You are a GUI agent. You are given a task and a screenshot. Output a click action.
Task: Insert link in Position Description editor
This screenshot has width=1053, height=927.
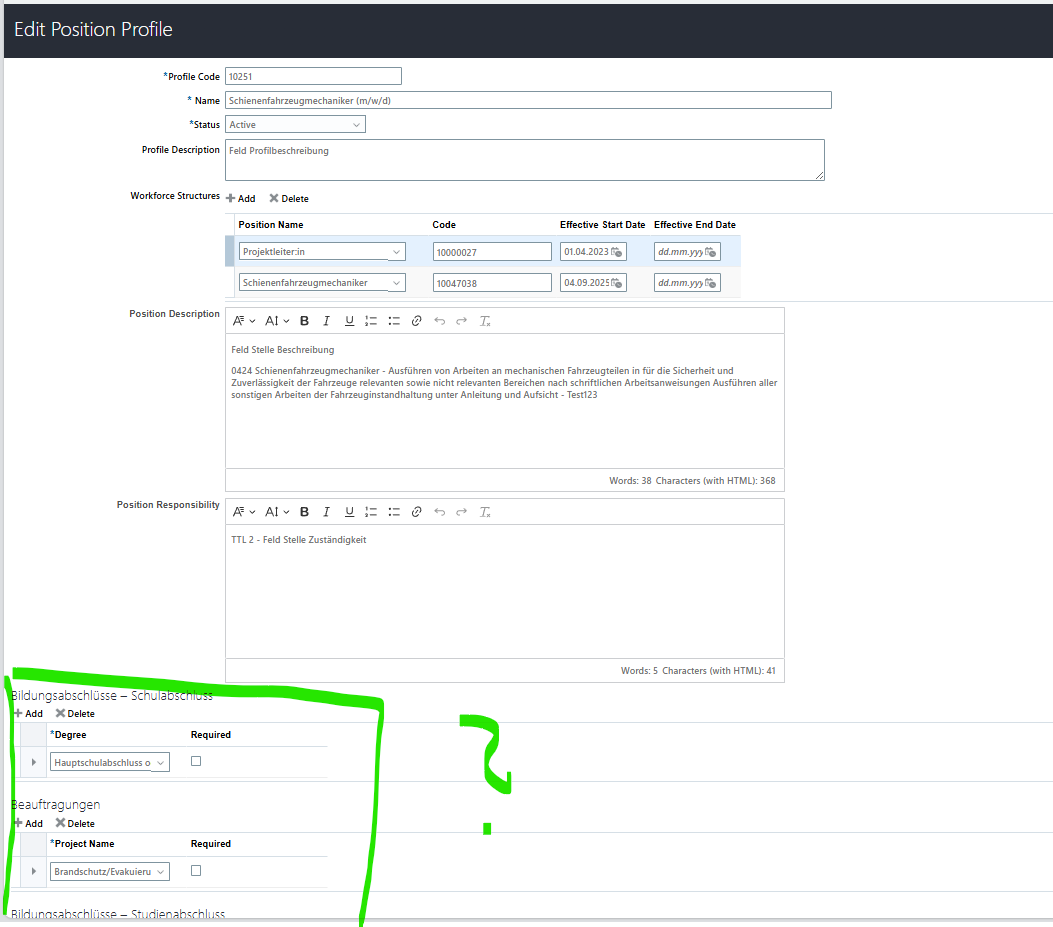pos(416,321)
